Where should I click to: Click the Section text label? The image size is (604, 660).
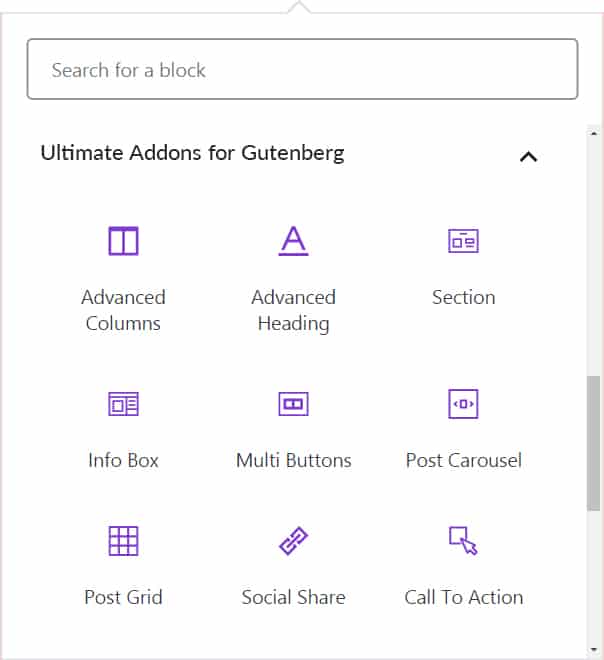point(463,297)
